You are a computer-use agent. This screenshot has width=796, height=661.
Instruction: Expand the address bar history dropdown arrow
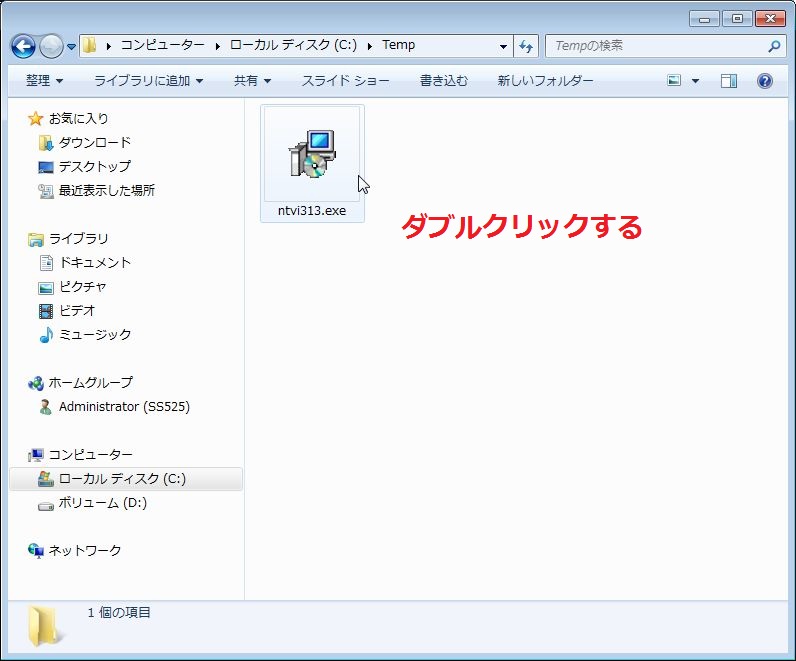click(503, 46)
